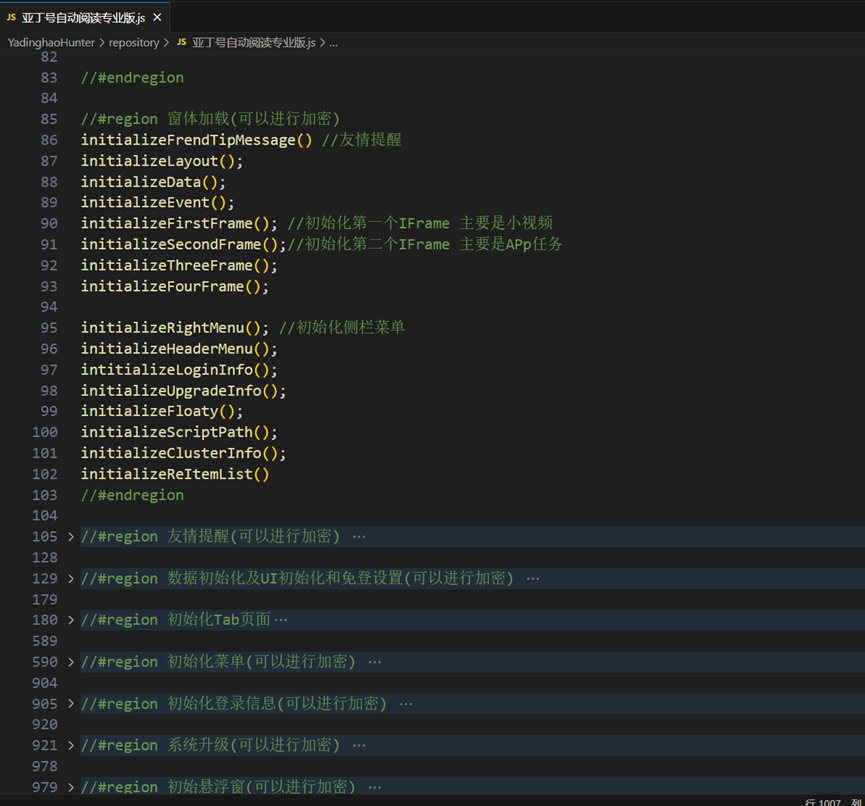The width and height of the screenshot is (865, 806).
Task: Click the initializeSecondFrame call
Action: click(x=183, y=244)
